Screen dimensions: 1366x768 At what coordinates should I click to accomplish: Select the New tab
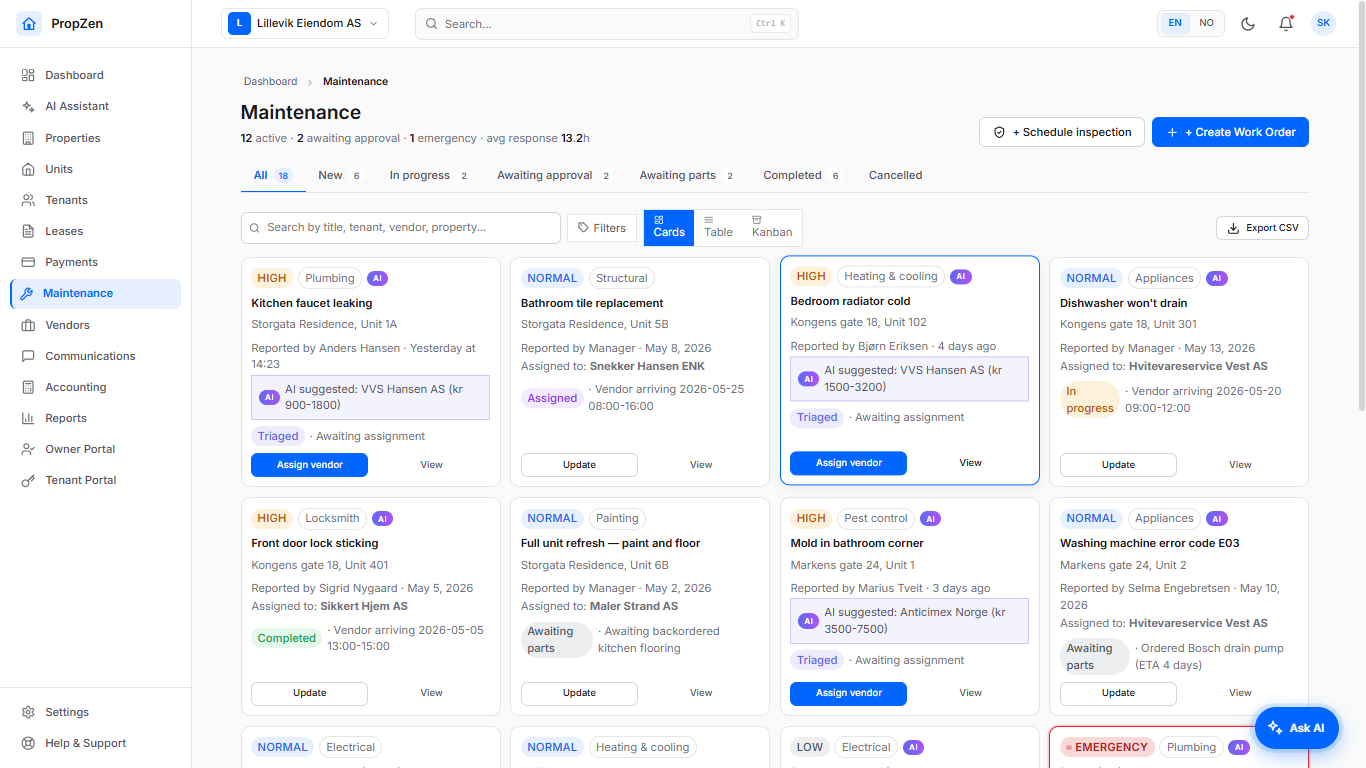coord(340,175)
